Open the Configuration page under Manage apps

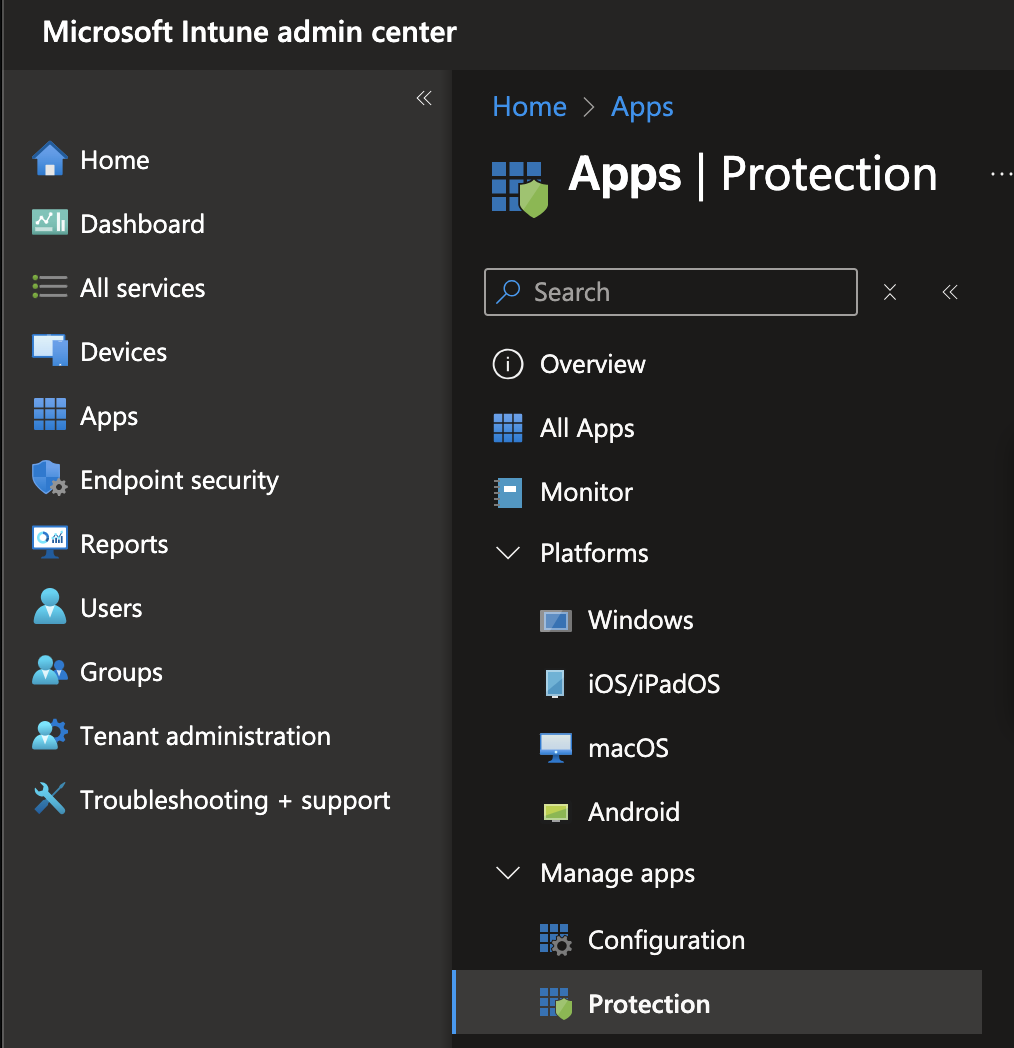(x=666, y=939)
